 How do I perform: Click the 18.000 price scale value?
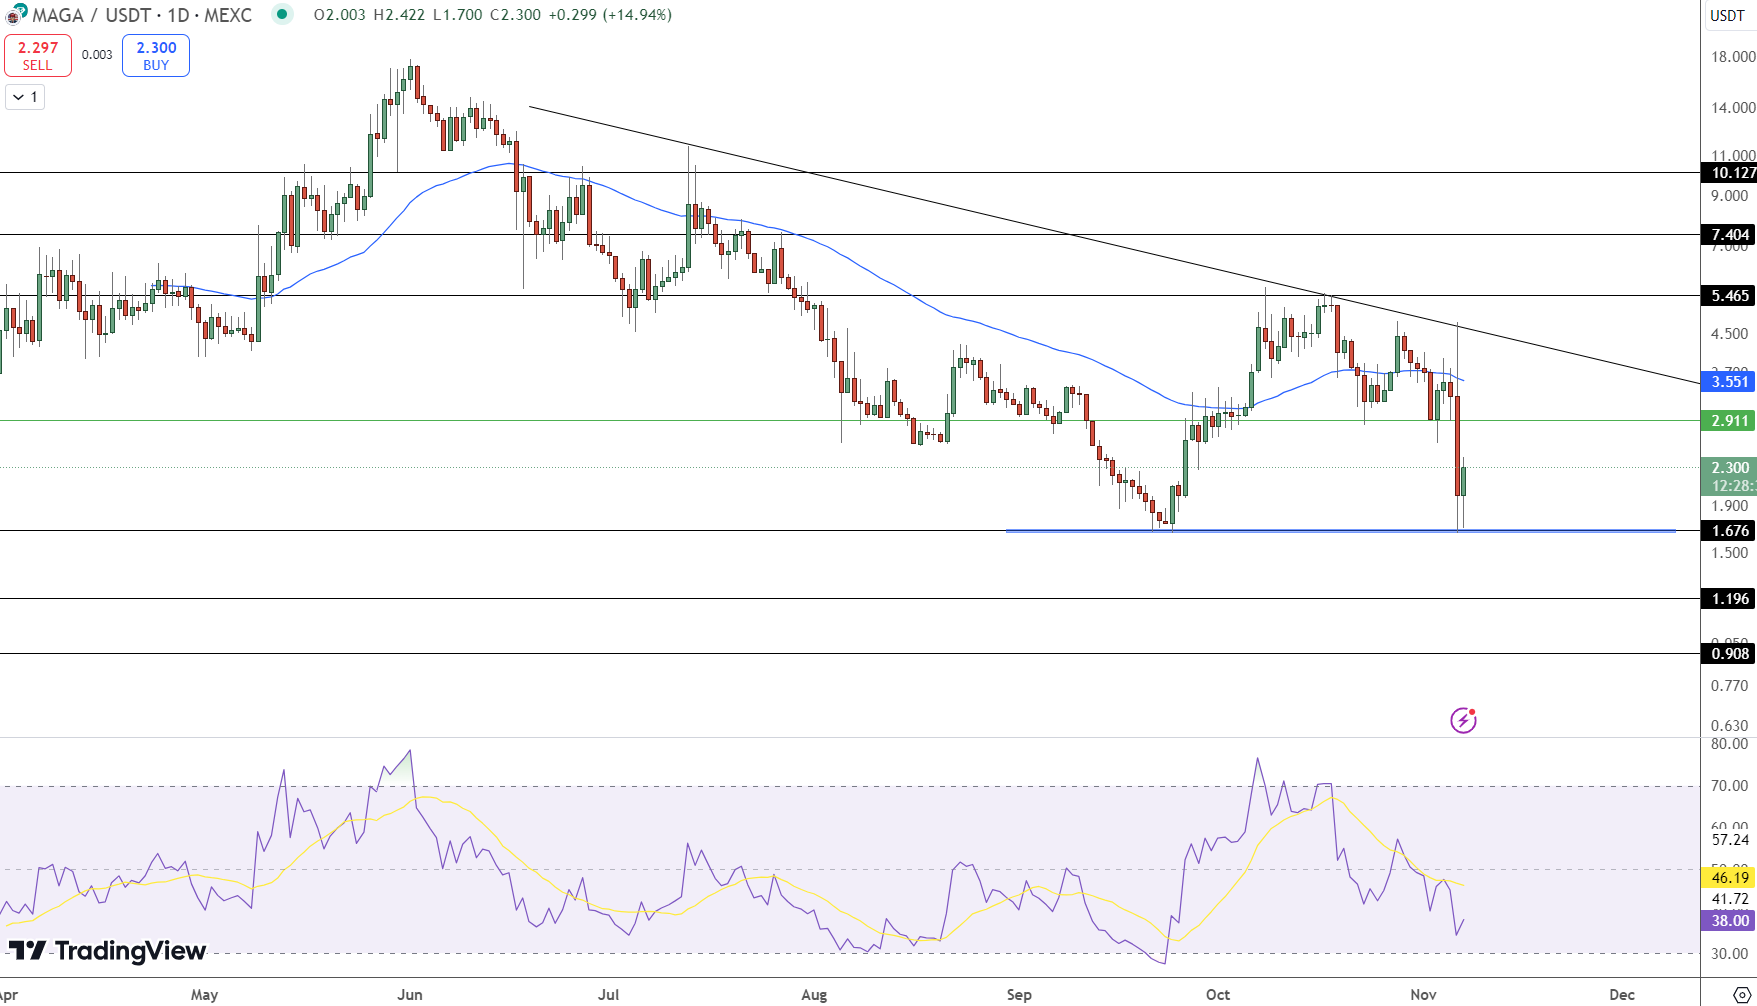(x=1733, y=57)
